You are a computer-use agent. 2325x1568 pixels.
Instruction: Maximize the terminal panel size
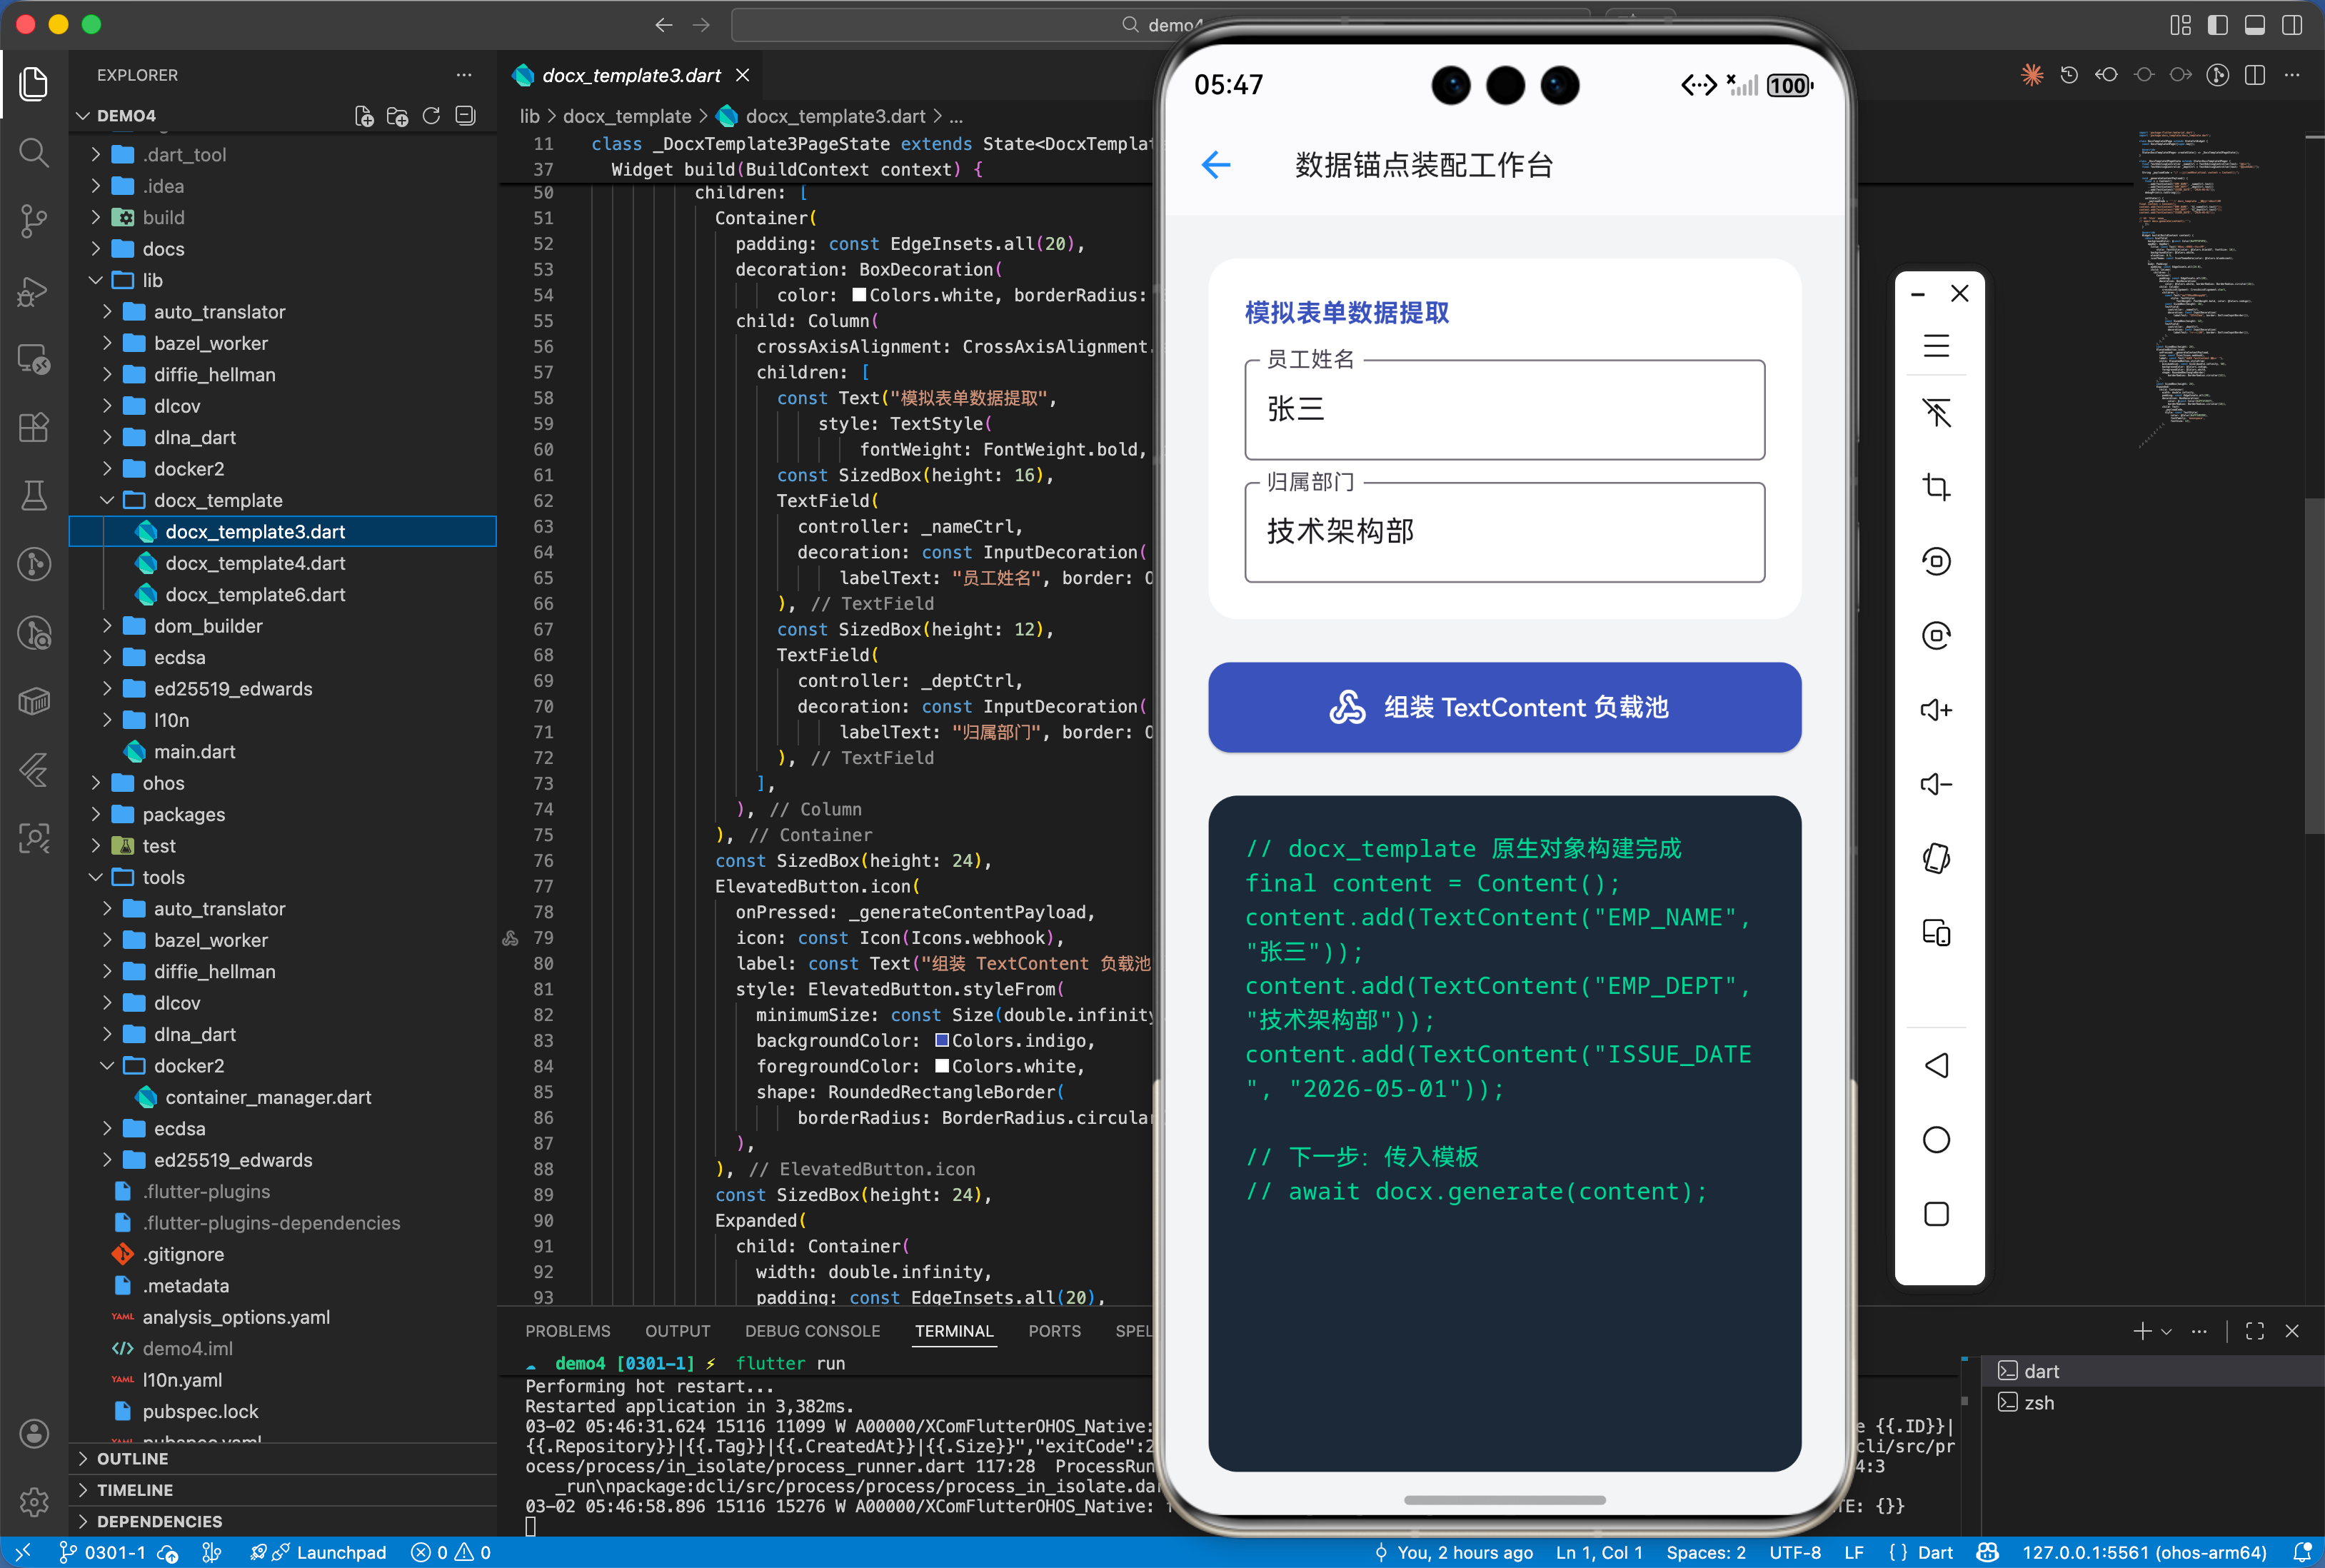2255,1331
